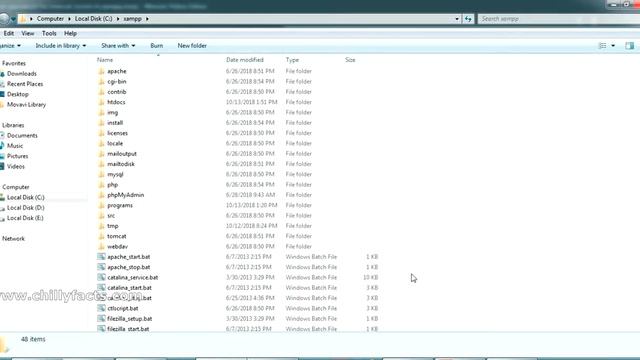This screenshot has height=360, width=640.
Task: Click the Burn button
Action: (x=157, y=46)
